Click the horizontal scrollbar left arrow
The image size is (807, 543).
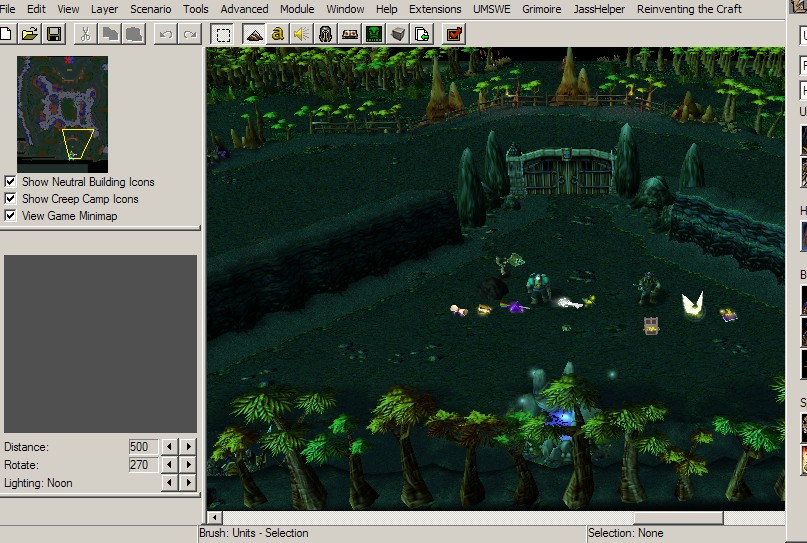point(214,517)
